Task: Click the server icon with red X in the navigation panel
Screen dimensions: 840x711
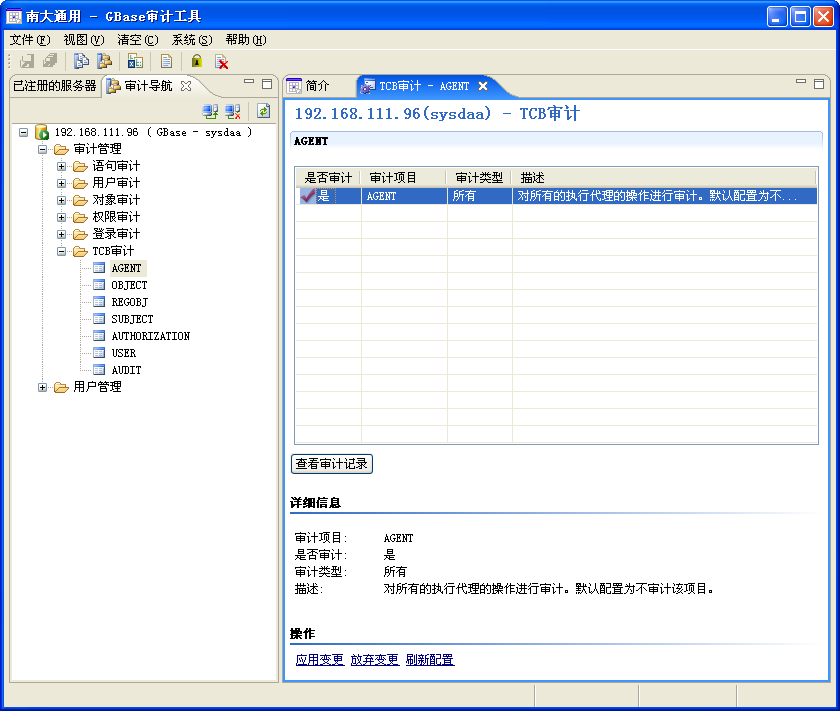Action: 233,111
